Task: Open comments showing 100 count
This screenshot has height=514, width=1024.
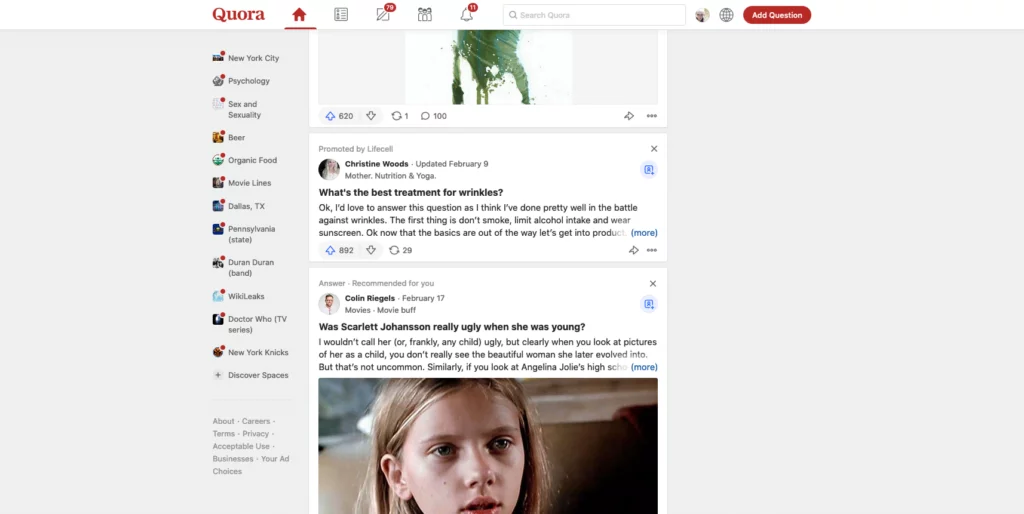Action: point(434,116)
